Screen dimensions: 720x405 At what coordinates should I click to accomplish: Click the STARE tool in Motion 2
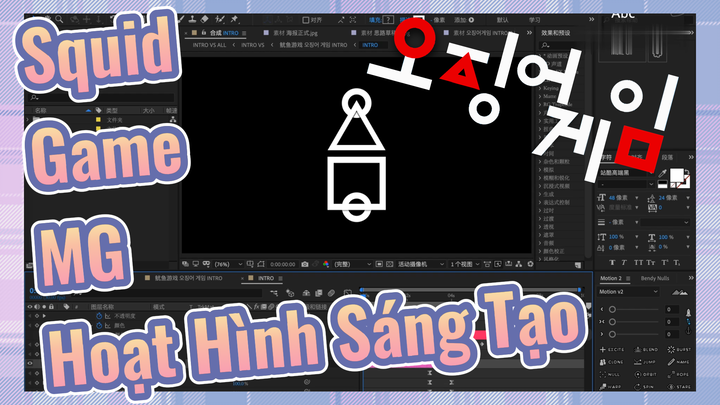679,387
